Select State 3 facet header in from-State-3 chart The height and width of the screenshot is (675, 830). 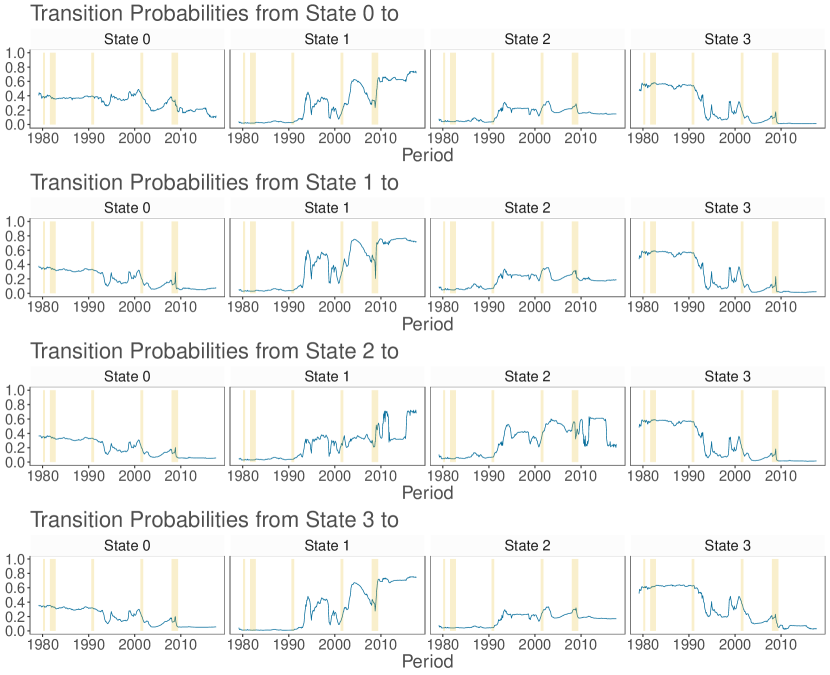click(x=726, y=546)
